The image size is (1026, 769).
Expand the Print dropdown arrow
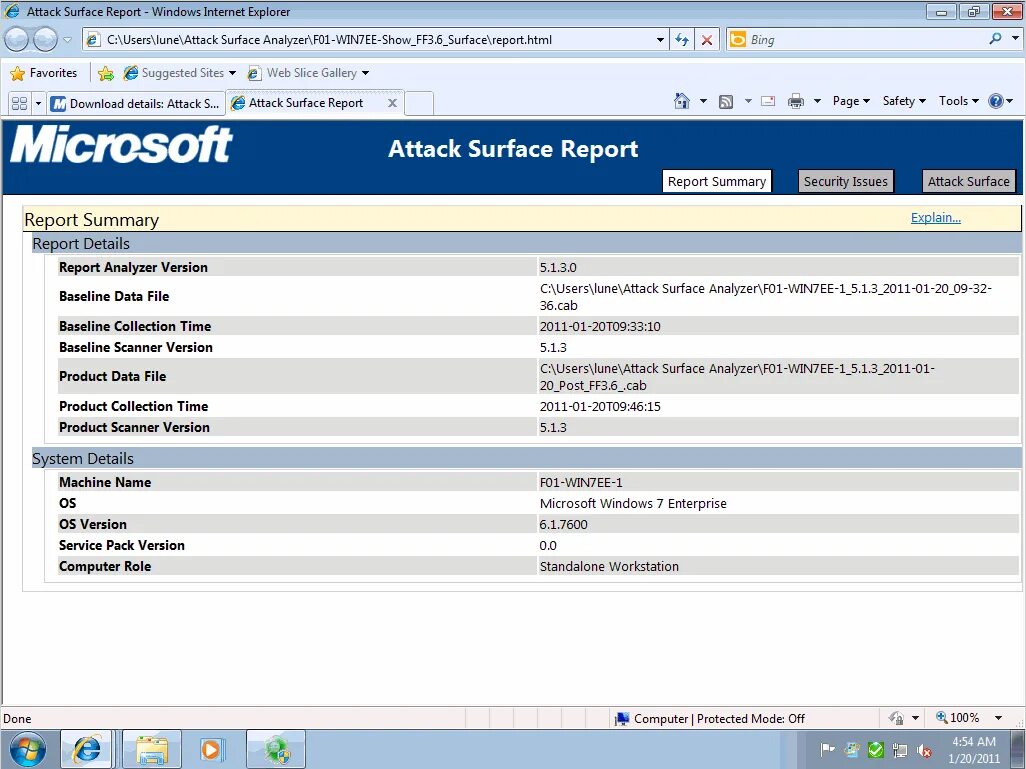click(817, 101)
